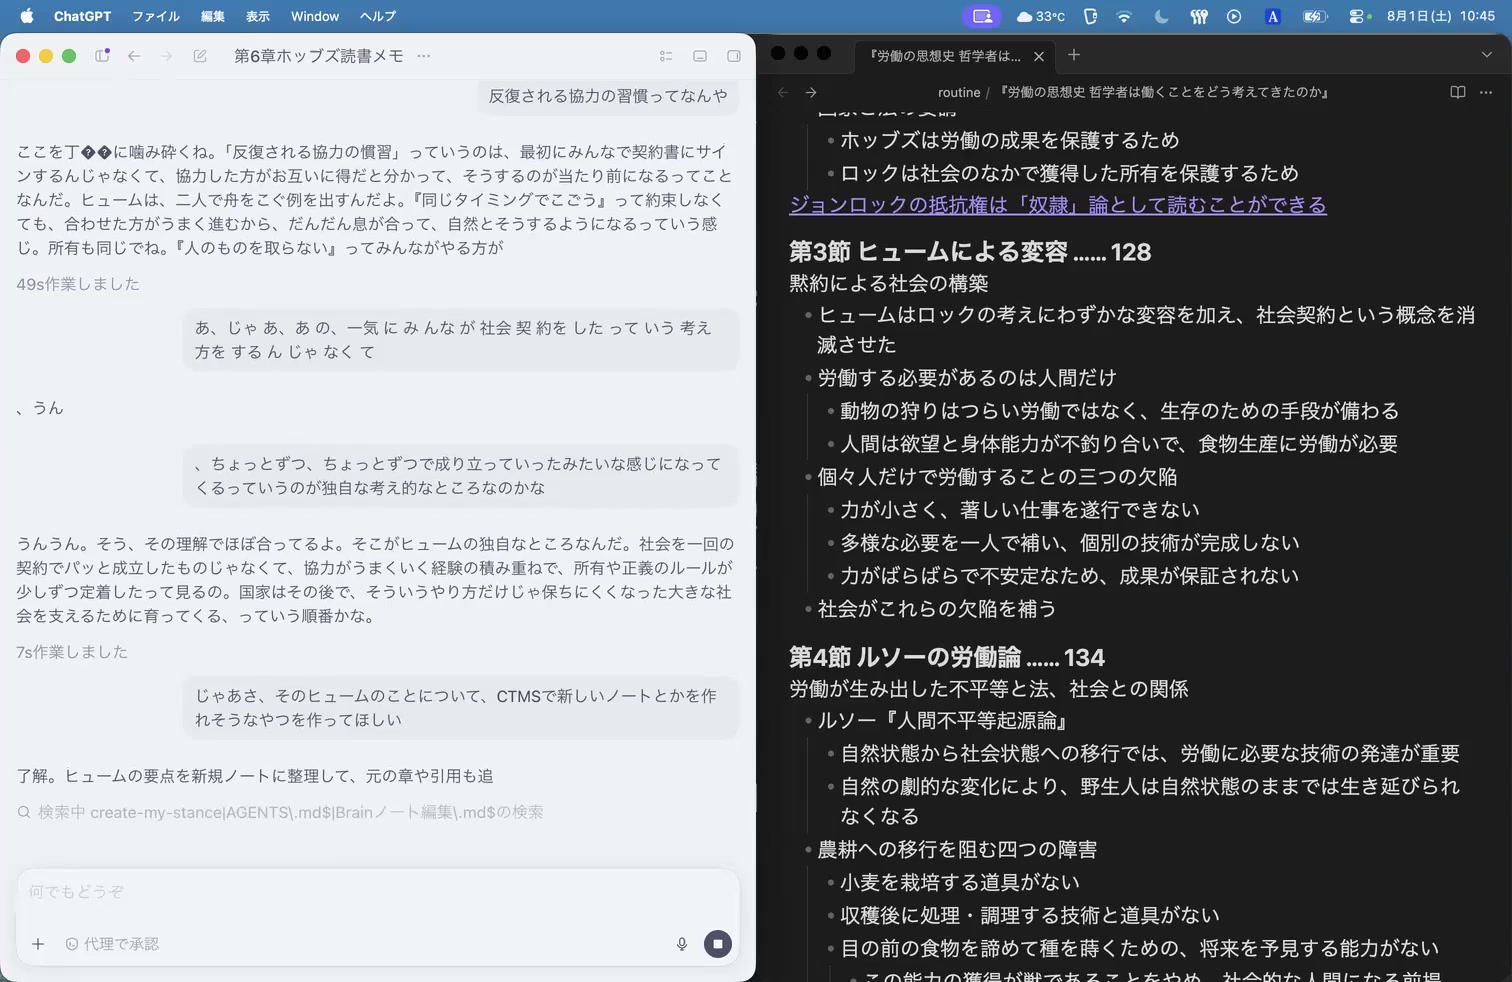Image resolution: width=1512 pixels, height=982 pixels.
Task: Toggle the right side panel icon in ChatGPT
Action: [734, 56]
